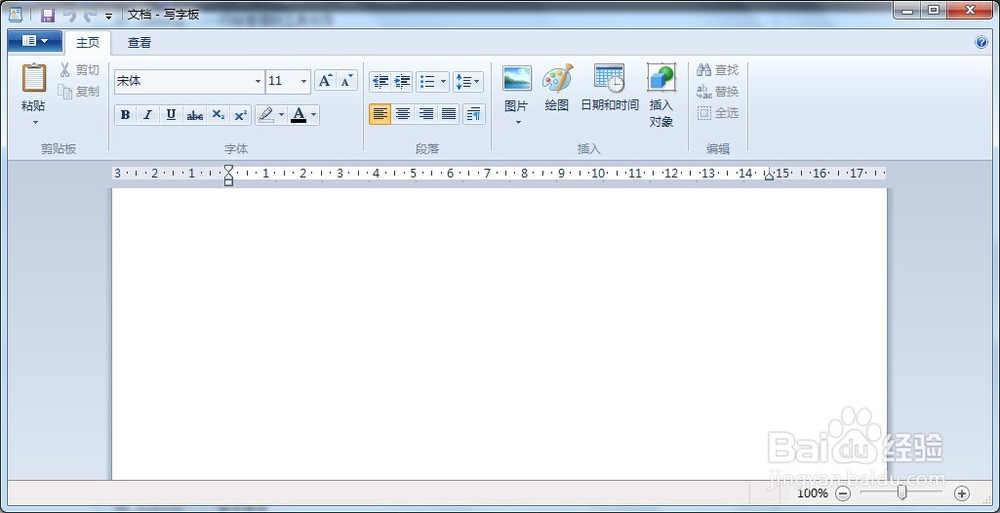1000x513 pixels.
Task: Click the zoom slider handle
Action: tap(901, 493)
